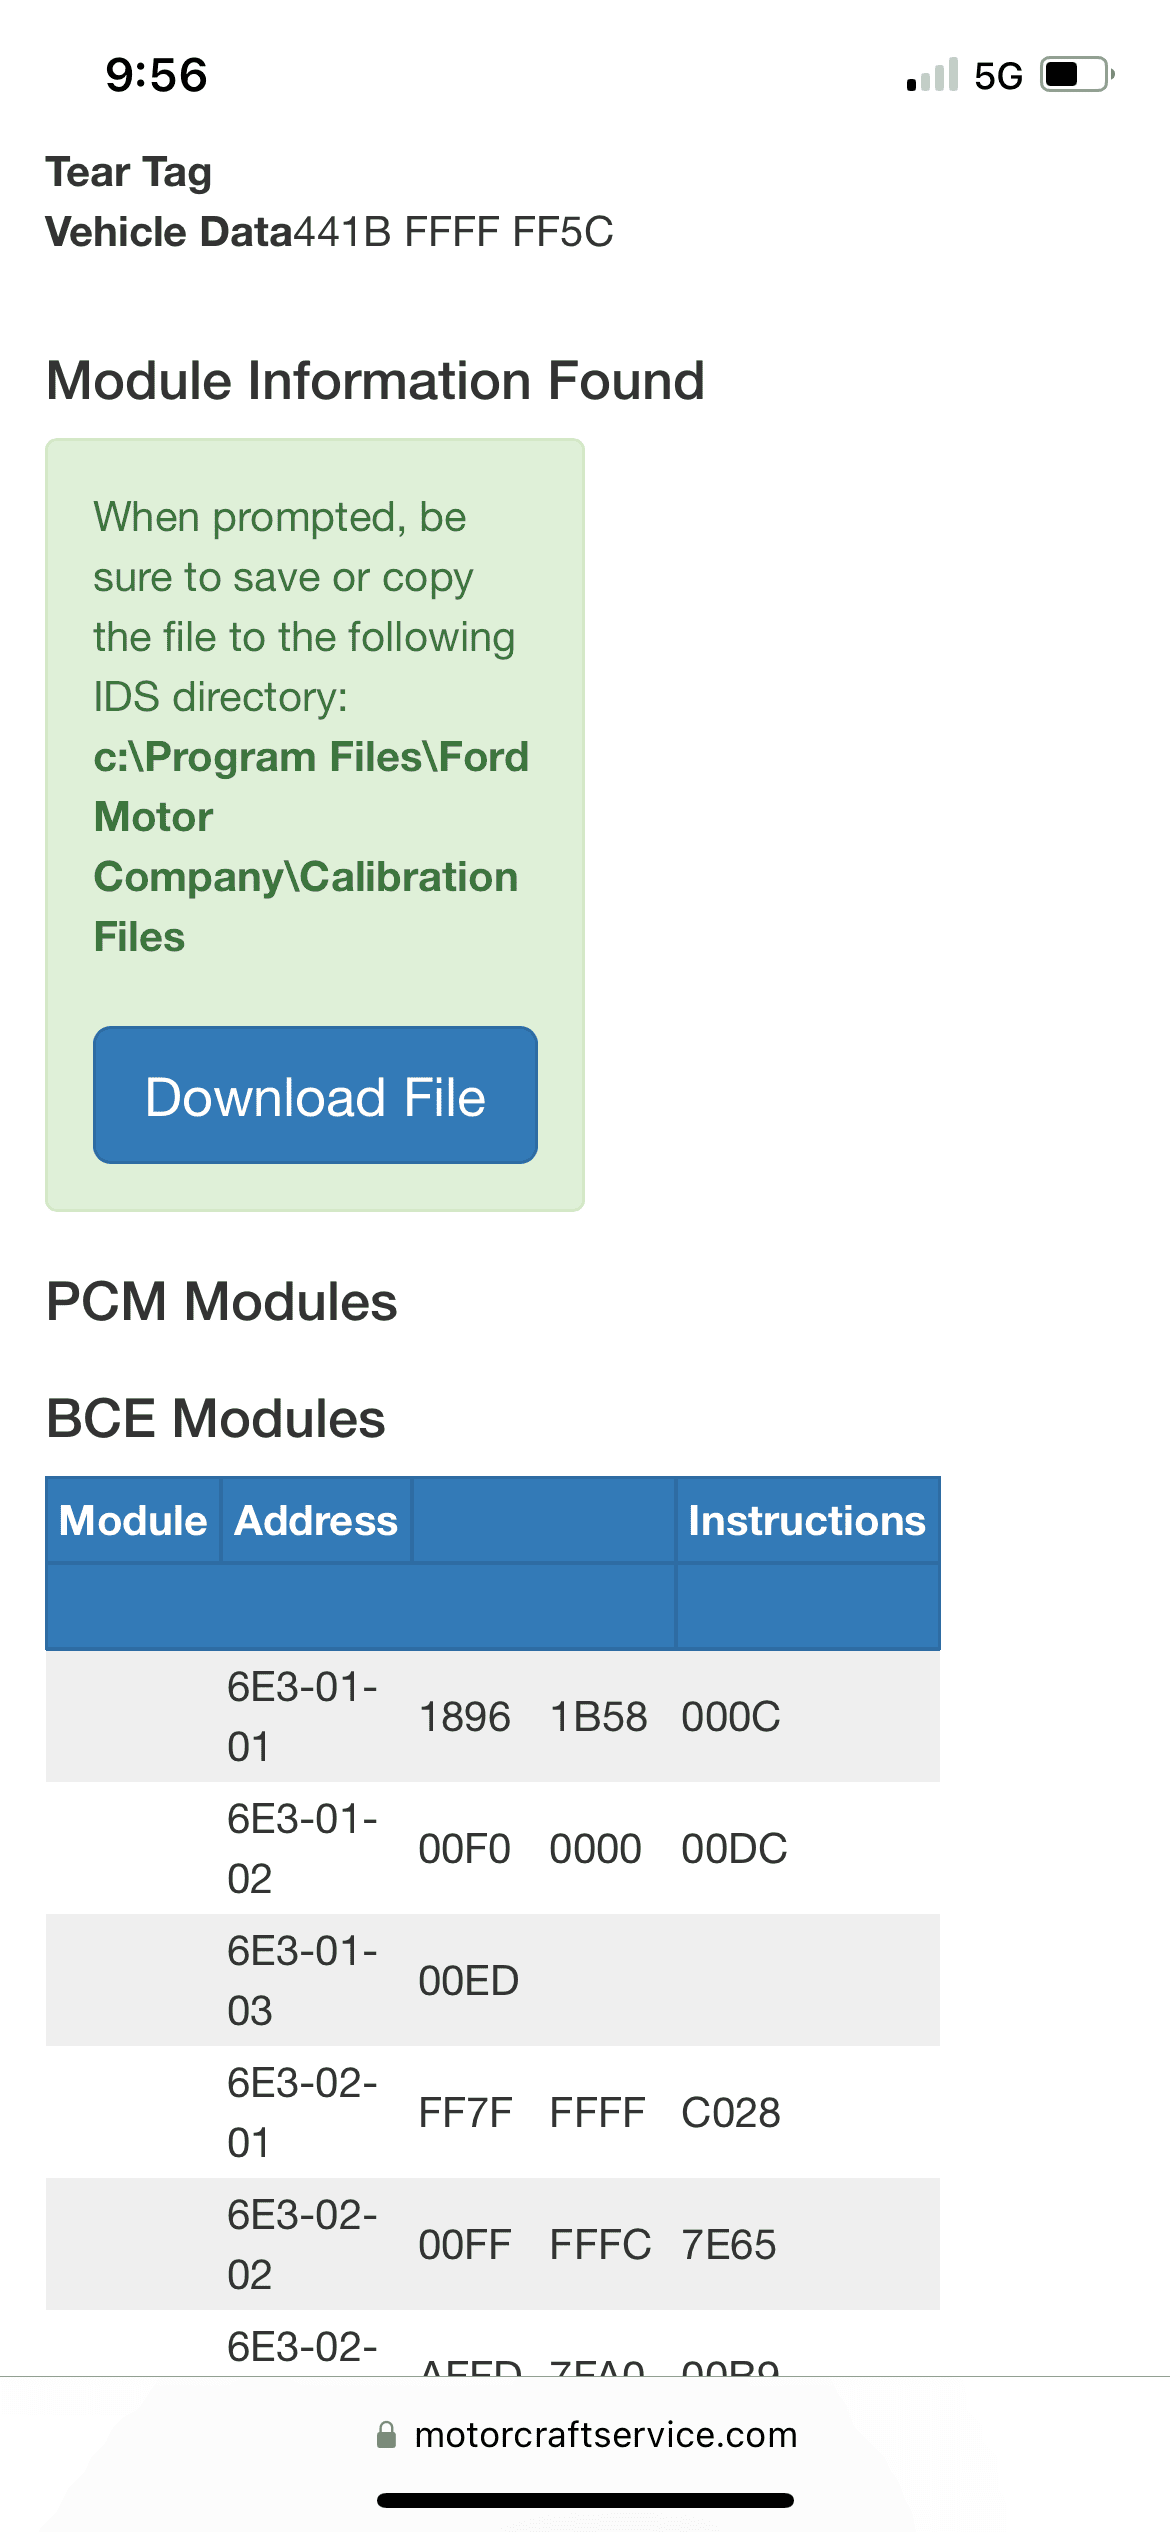Tap the Calibration Files directory path text

tap(310, 846)
